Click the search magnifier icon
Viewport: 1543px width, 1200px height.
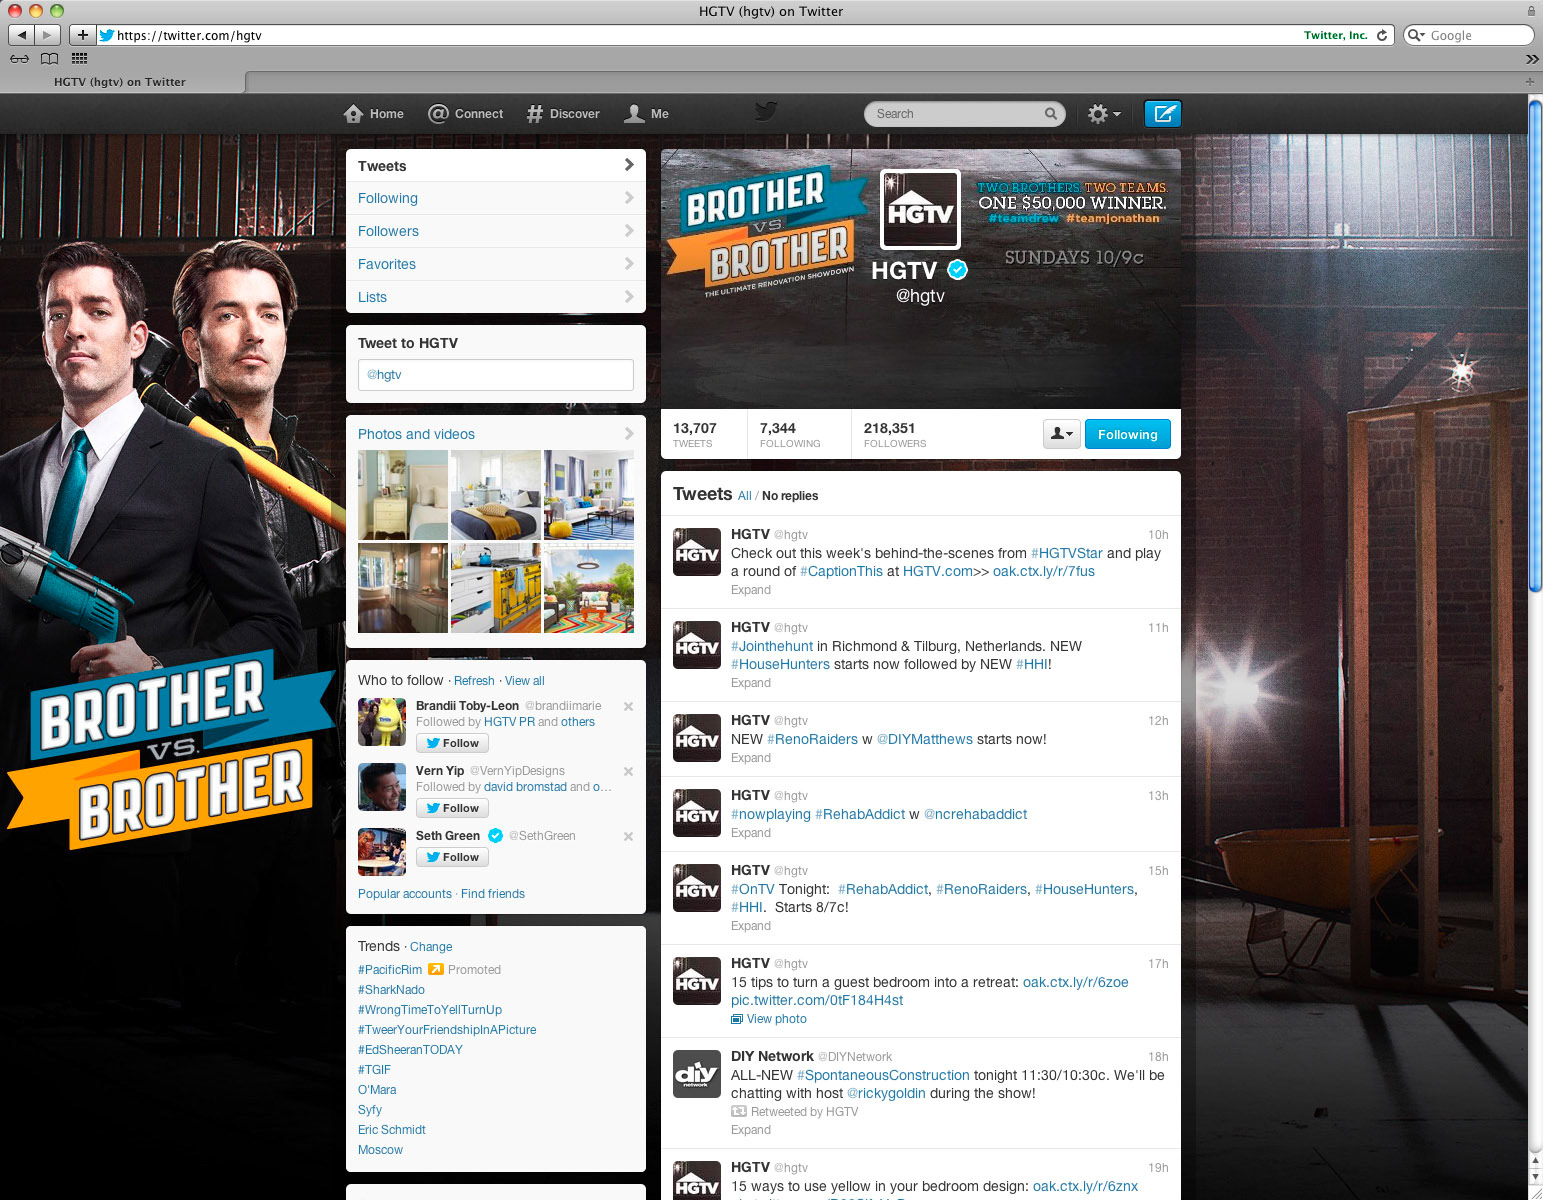point(1050,114)
